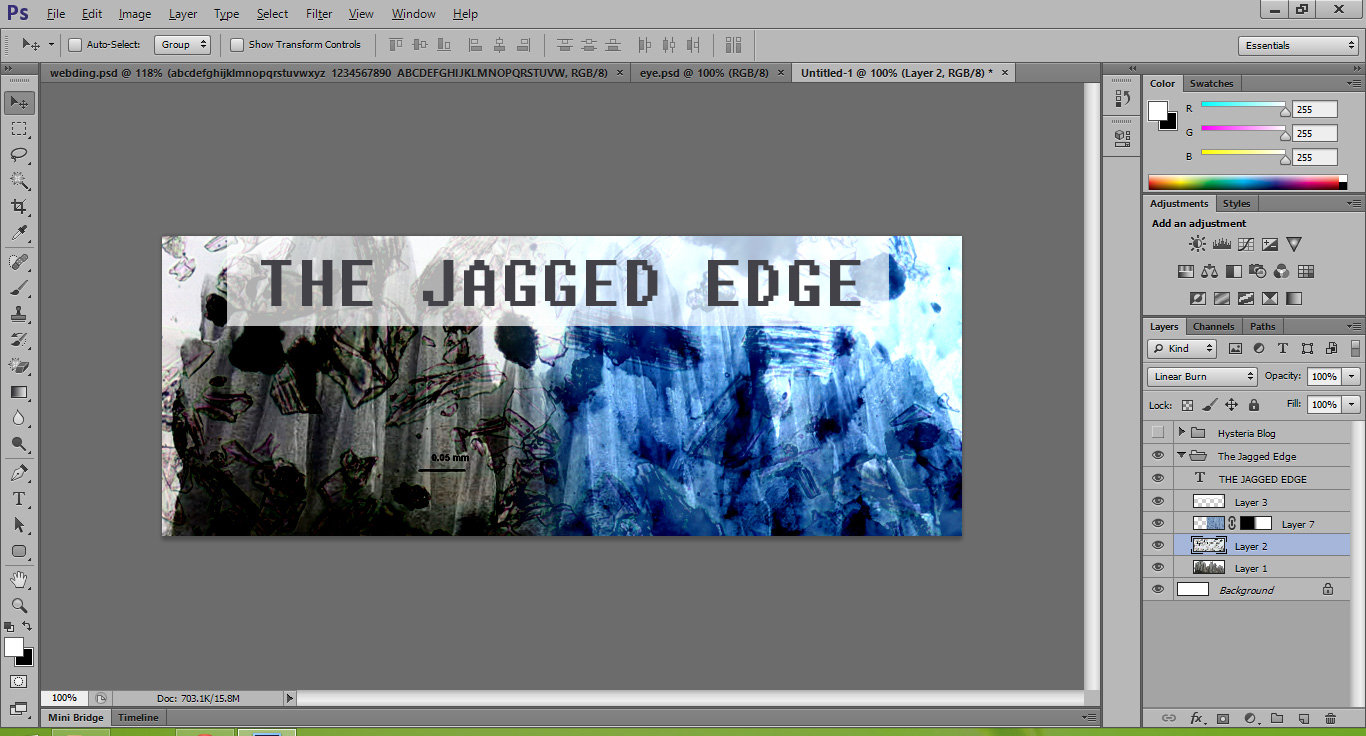The image size is (1366, 736).
Task: Add a layer mask icon
Action: (x=1223, y=718)
